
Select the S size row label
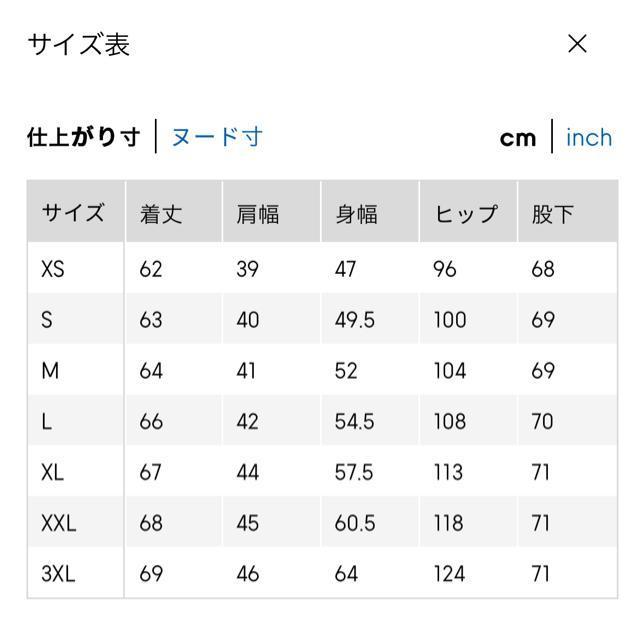point(47,320)
